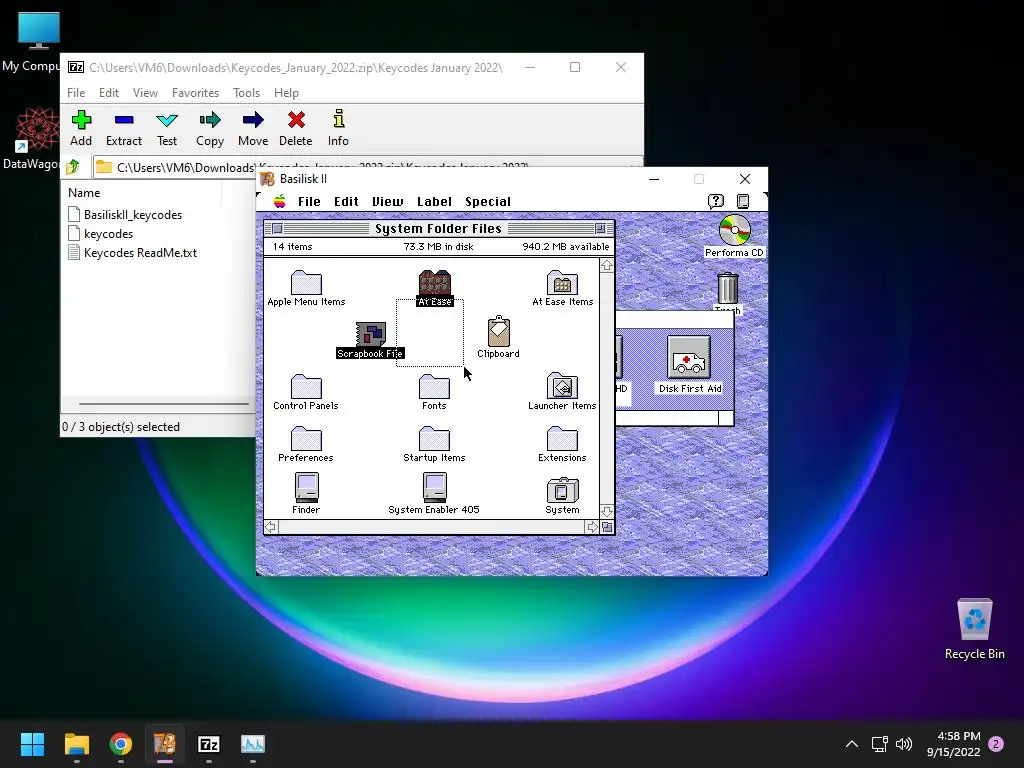Open File Explorer from the taskbar
1024x768 pixels.
pyautogui.click(x=76, y=744)
